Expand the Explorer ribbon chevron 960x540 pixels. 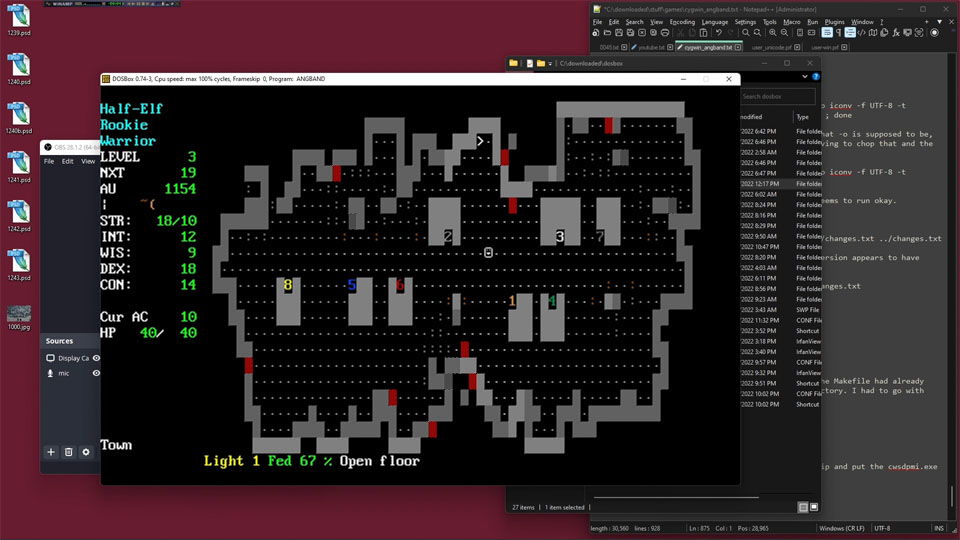pos(804,77)
